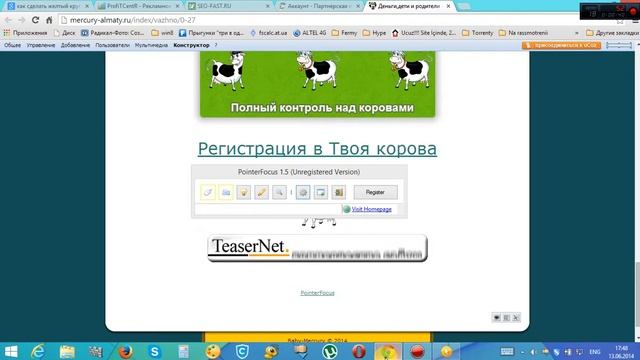The height and width of the screenshot is (360, 640).
Task: Open the Общее admin menu
Action: (12, 45)
